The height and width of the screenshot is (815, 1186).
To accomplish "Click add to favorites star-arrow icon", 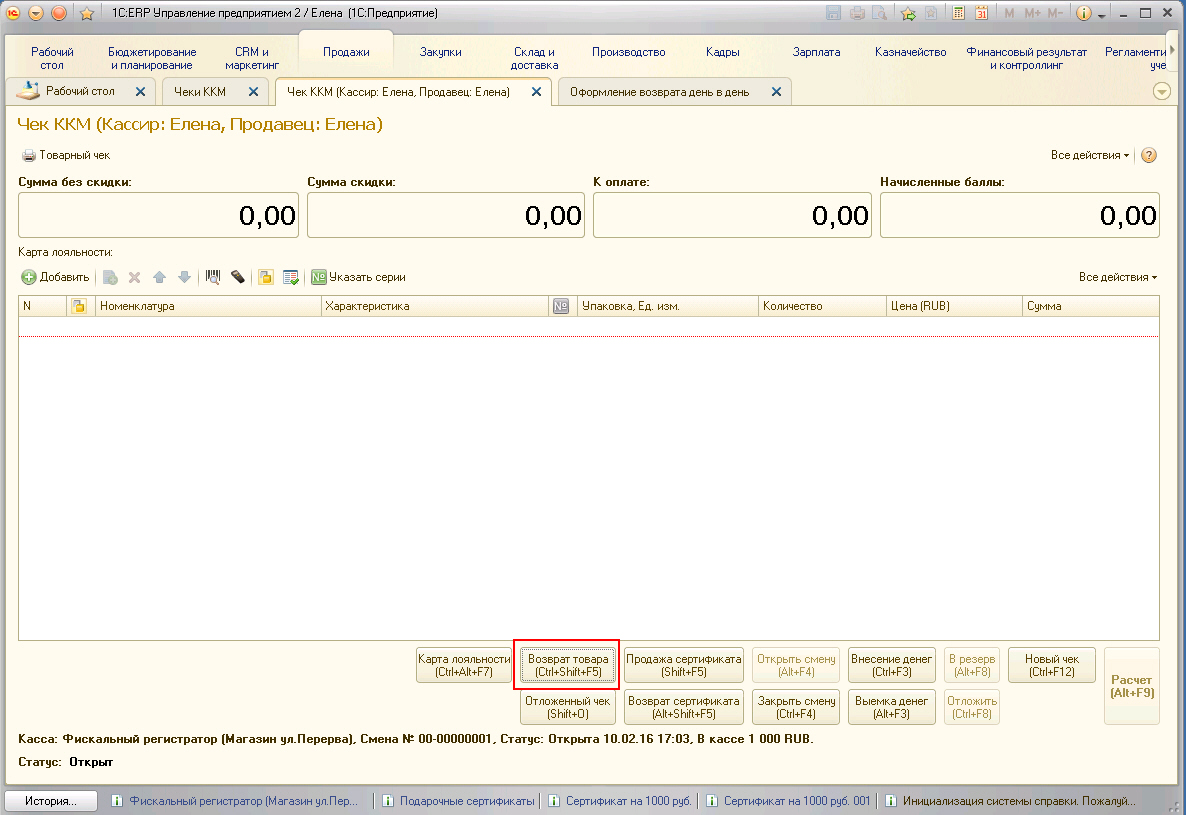I will click(x=908, y=13).
